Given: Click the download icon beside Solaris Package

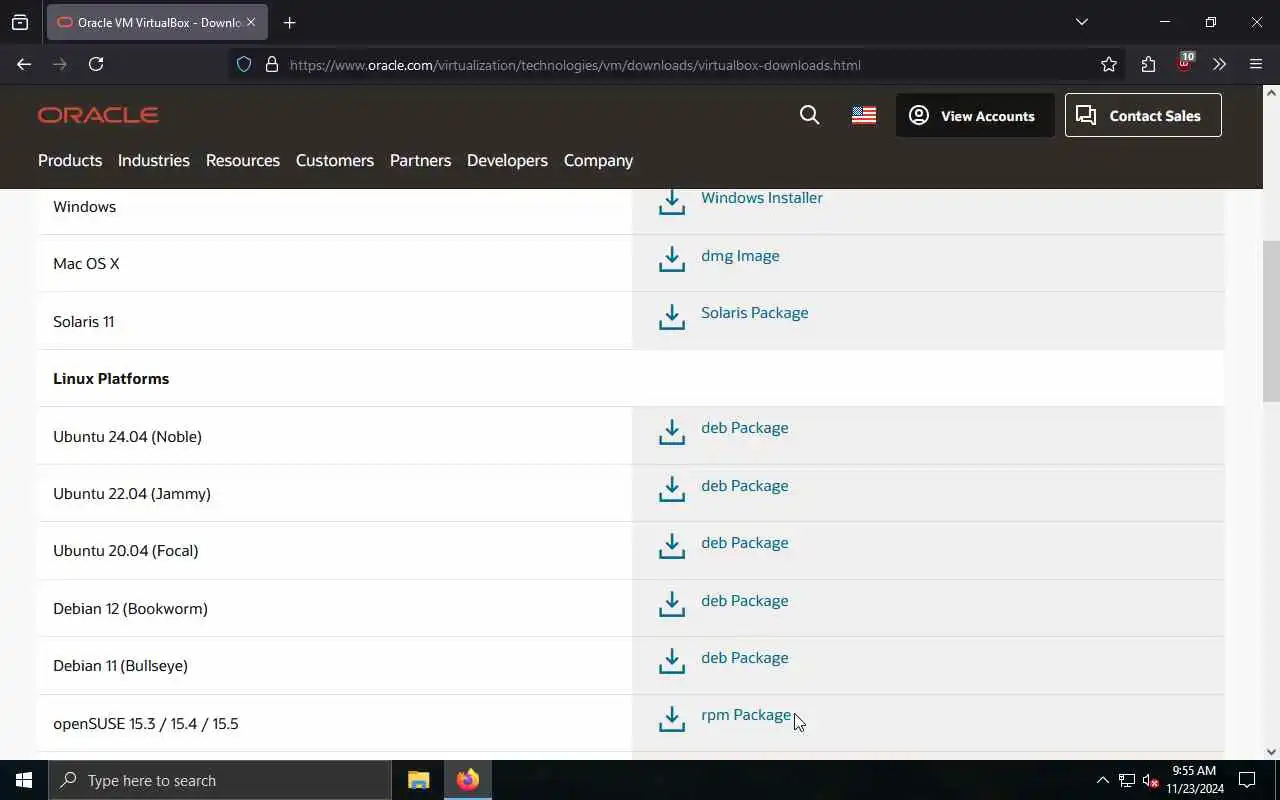Looking at the screenshot, I should point(672,316).
